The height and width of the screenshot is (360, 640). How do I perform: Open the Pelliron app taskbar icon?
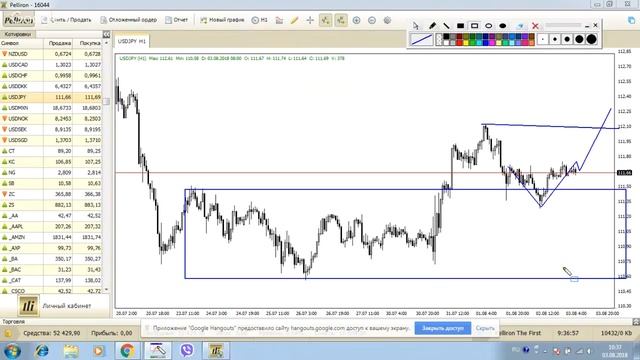pos(216,351)
